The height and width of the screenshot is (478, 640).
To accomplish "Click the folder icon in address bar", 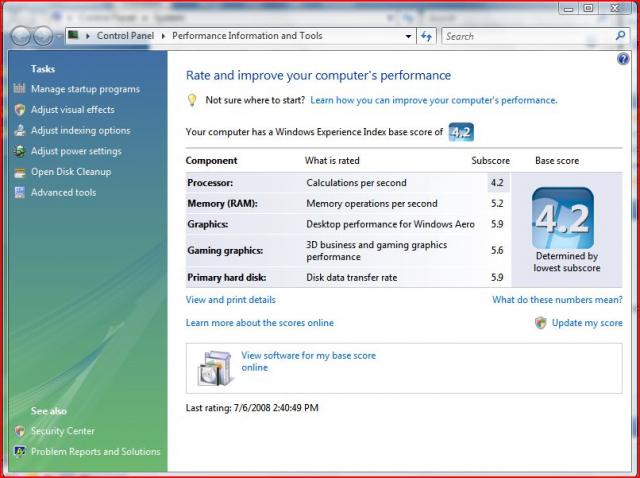I will point(73,35).
